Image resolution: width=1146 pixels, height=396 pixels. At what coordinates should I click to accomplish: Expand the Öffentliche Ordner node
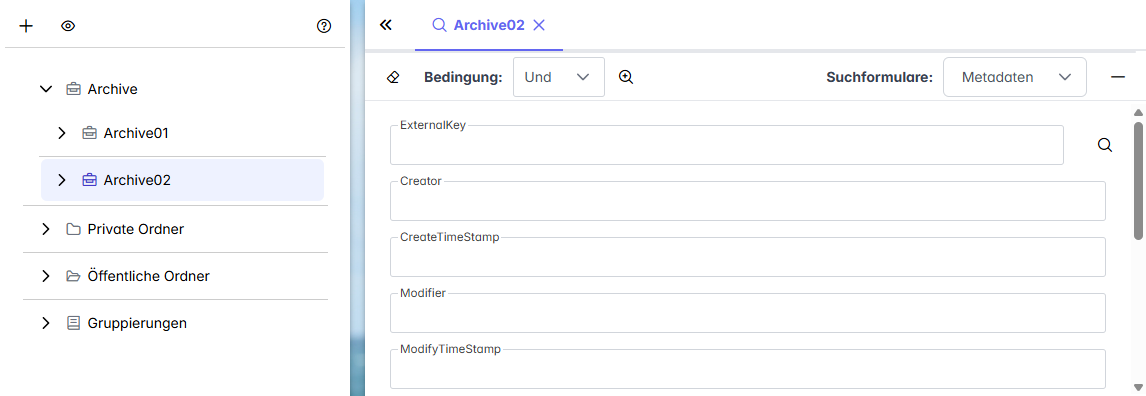point(46,276)
